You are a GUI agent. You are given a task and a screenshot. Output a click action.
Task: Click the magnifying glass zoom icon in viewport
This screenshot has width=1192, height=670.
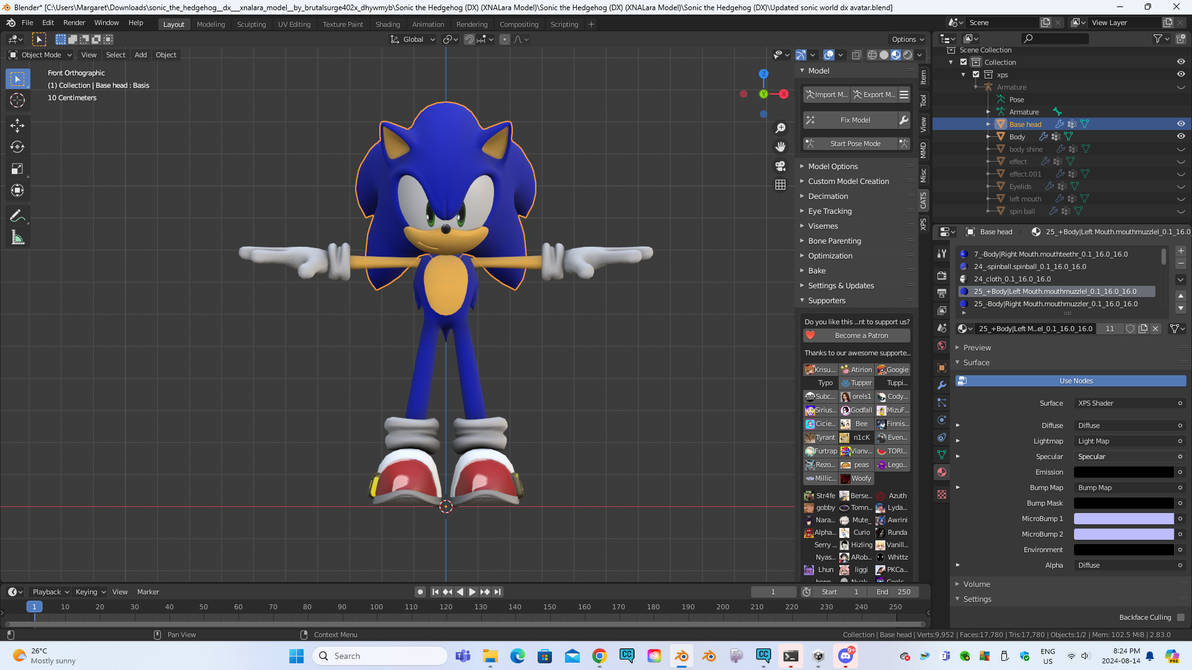780,128
